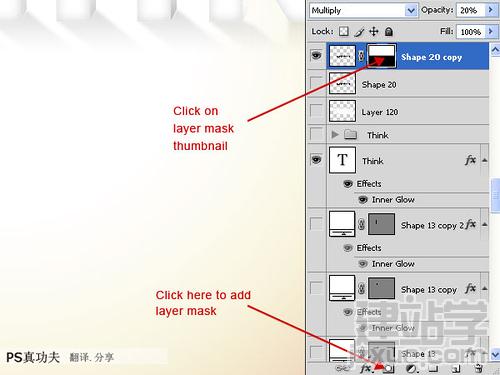Click the Lock transparent pixels icon
This screenshot has width=500, height=375.
(344, 32)
